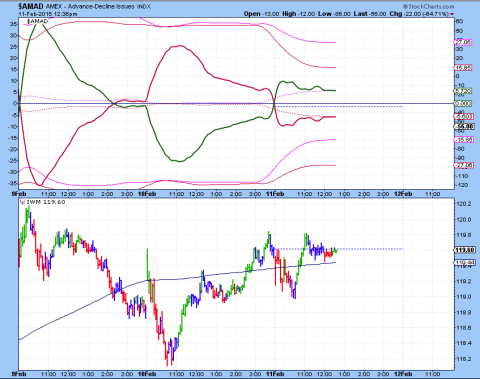
Task: Click the -110 label on upper right axis
Action: click(x=462, y=175)
